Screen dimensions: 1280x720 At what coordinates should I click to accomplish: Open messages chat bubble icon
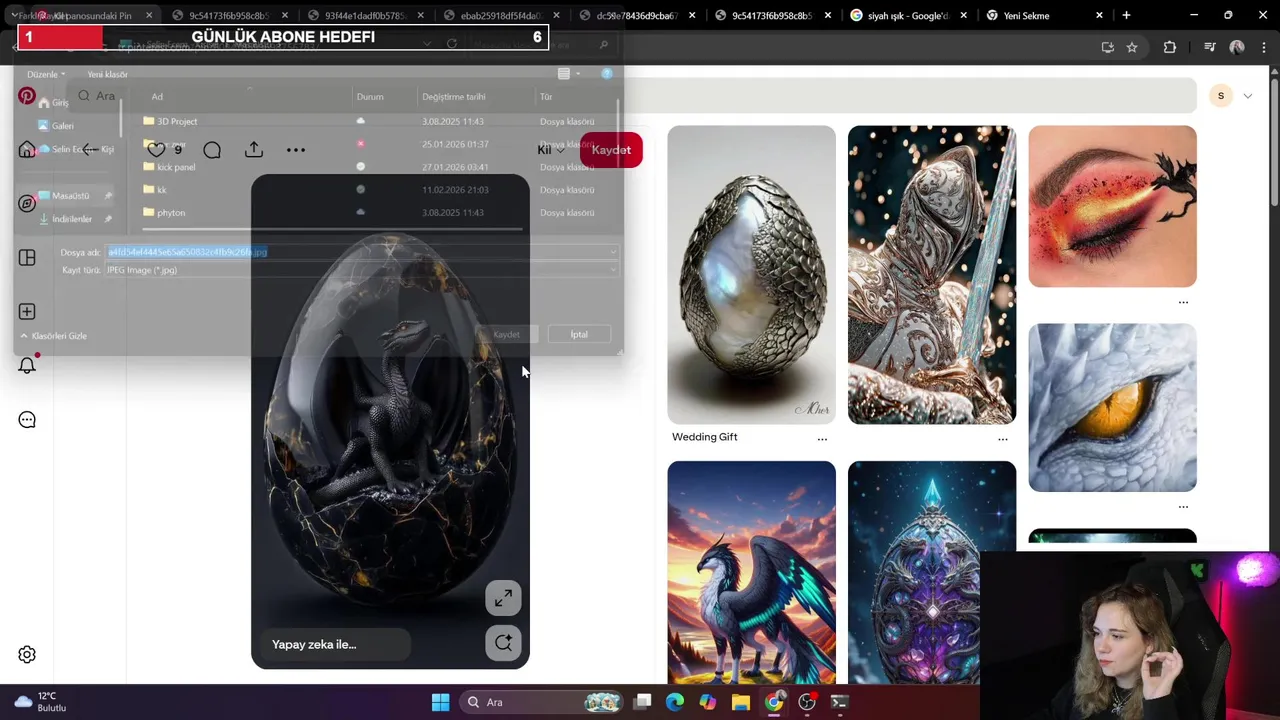(27, 420)
